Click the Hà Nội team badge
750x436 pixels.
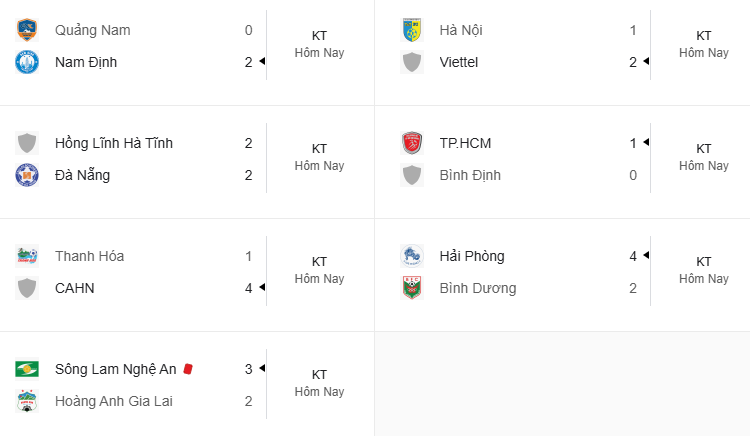tap(411, 30)
